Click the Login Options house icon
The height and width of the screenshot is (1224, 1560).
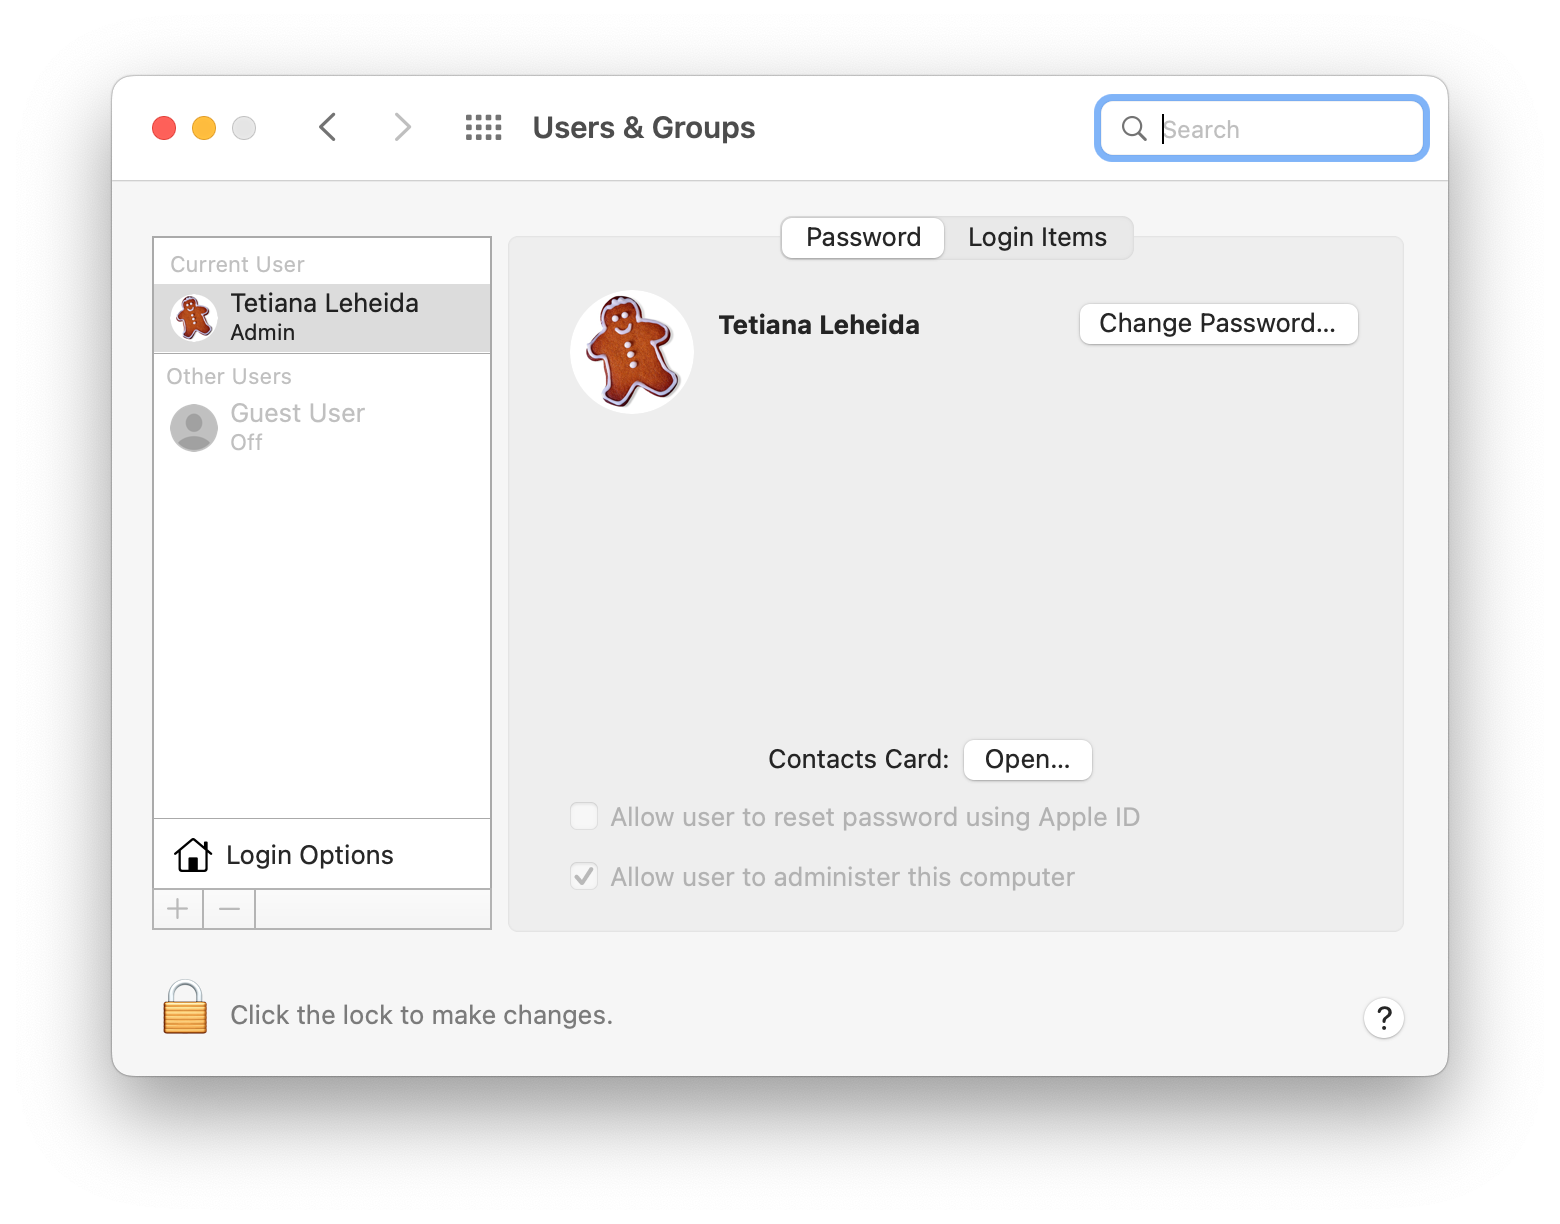click(x=193, y=855)
